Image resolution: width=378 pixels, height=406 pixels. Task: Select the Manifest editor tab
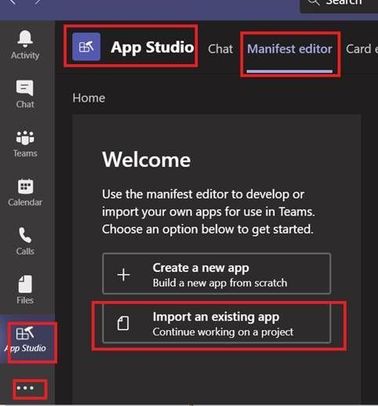(x=290, y=49)
